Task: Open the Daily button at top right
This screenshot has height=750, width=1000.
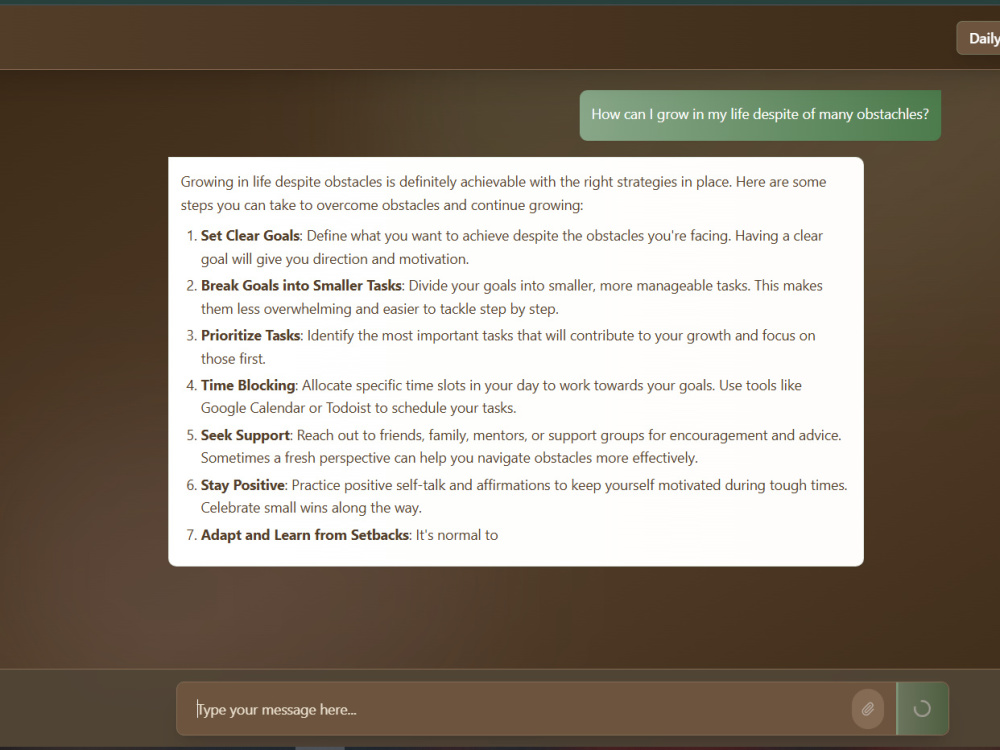Action: point(979,38)
